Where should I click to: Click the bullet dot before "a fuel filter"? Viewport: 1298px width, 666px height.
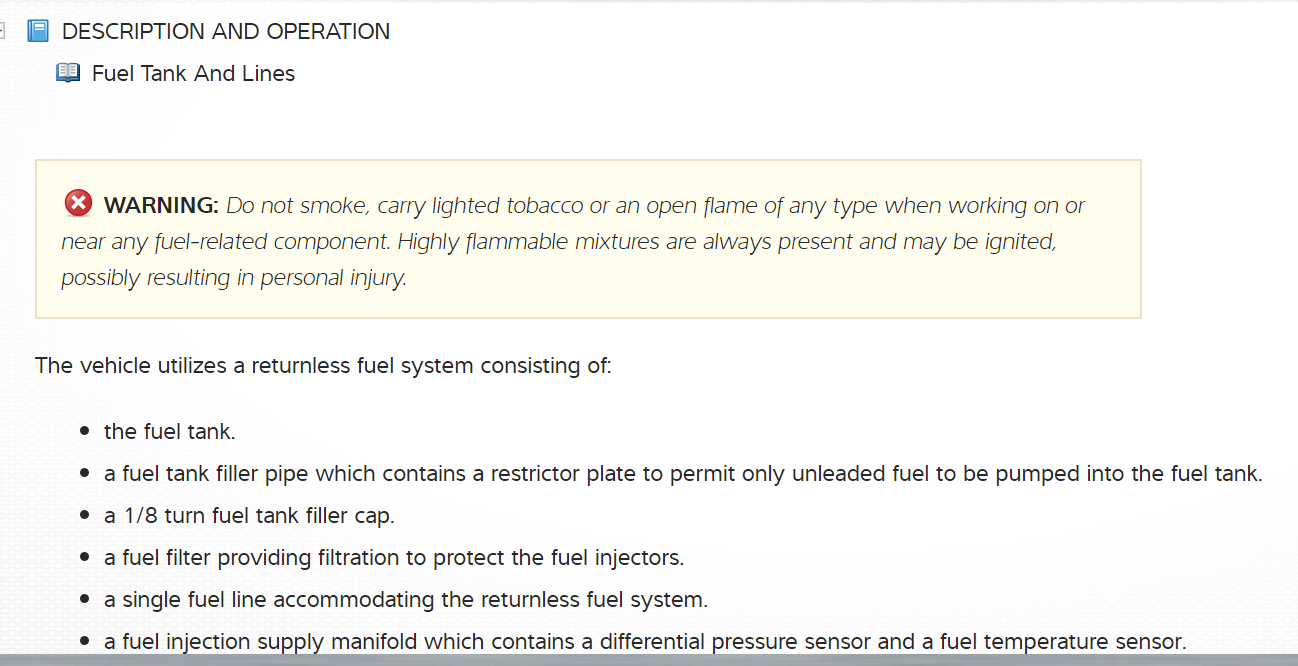(x=85, y=558)
